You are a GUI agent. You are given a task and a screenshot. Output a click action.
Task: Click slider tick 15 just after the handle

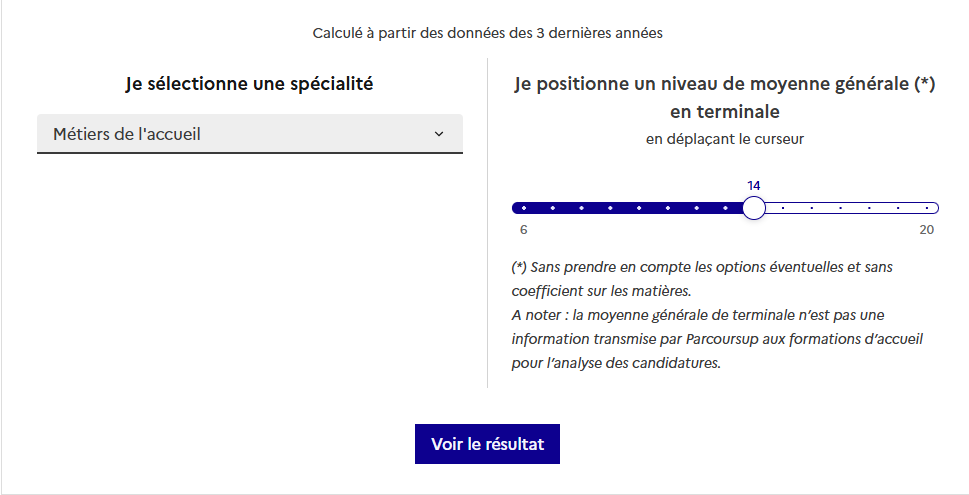(x=783, y=208)
